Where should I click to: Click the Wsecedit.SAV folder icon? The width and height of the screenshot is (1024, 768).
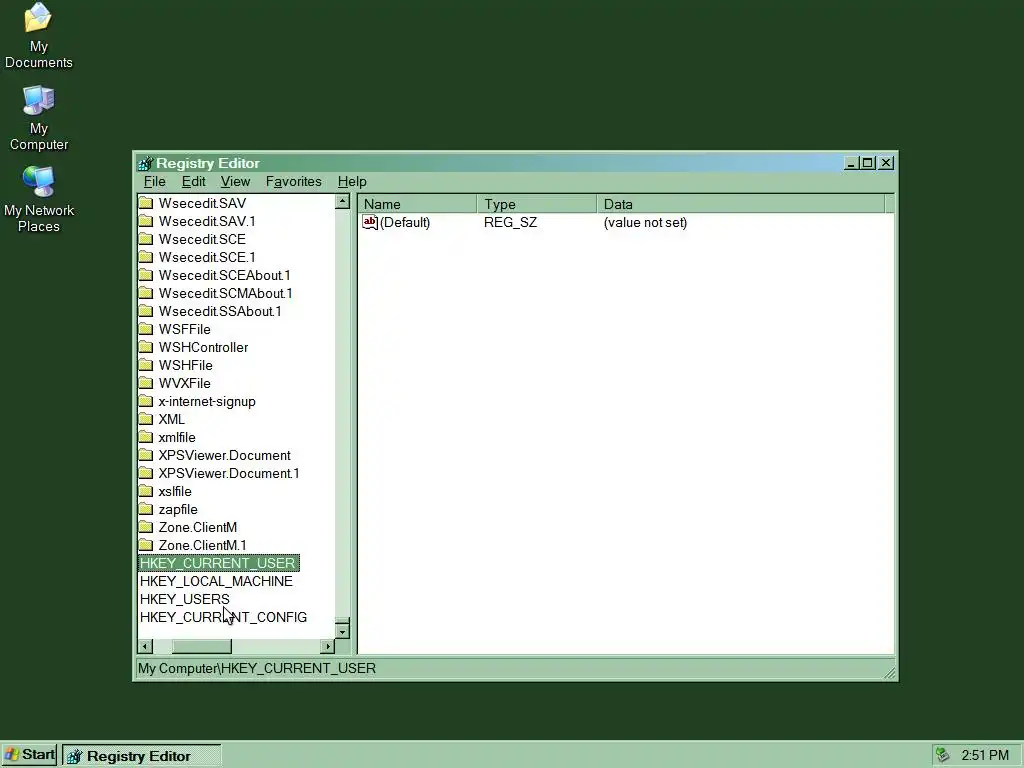(x=146, y=203)
